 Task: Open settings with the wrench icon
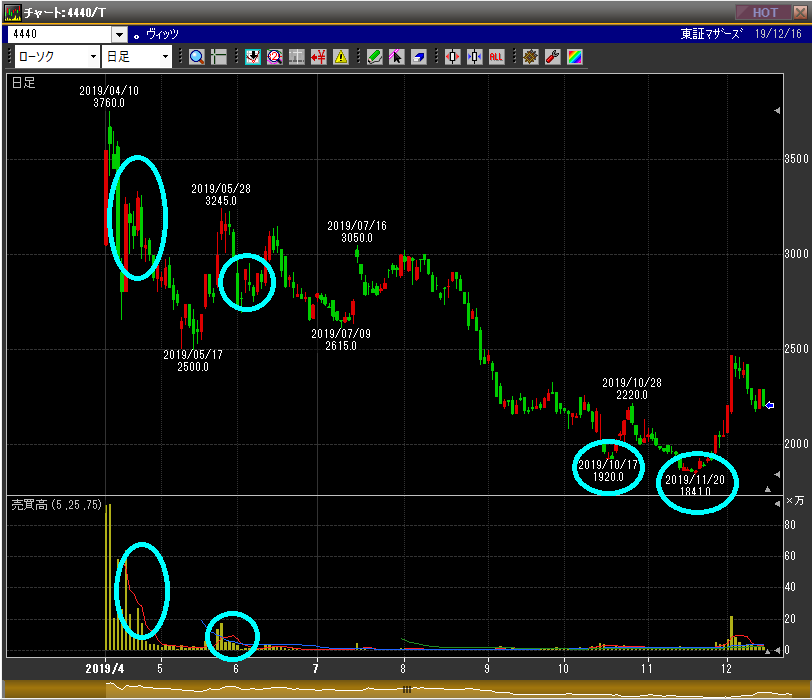pyautogui.click(x=552, y=57)
